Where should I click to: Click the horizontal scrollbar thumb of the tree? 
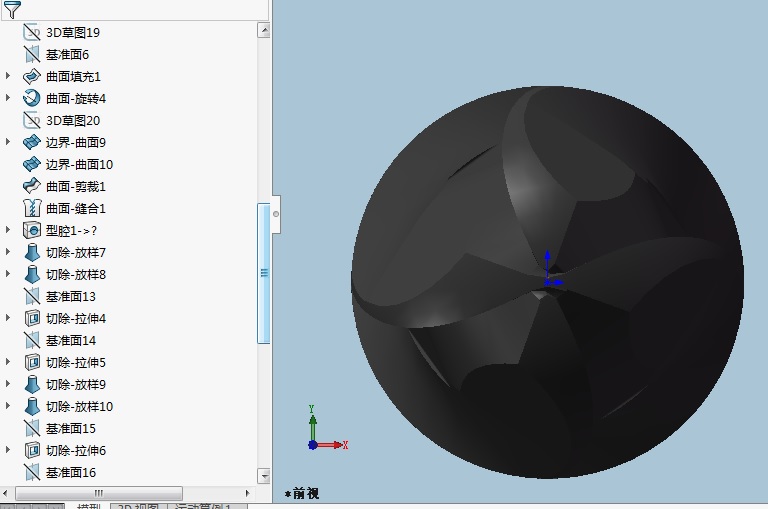pos(99,493)
